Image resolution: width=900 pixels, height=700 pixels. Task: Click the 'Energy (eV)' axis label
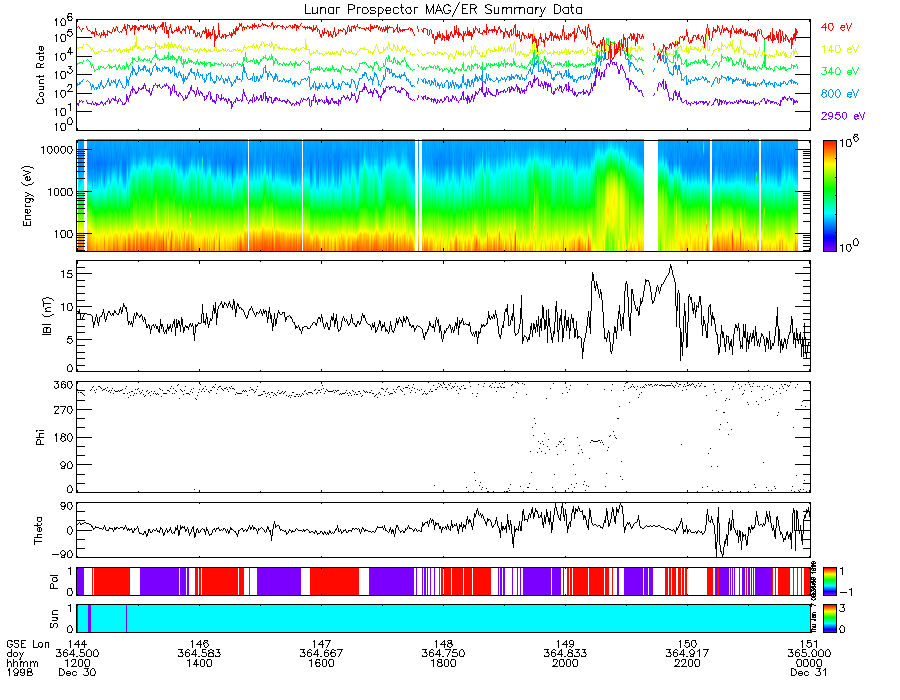(x=27, y=196)
